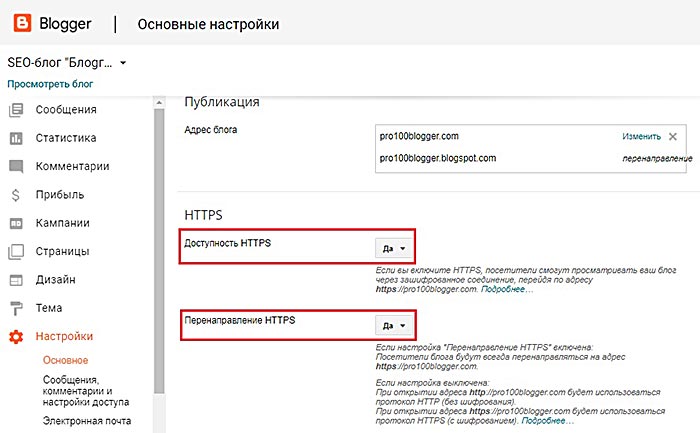
Task: Go to Прибыль in the sidebar
Action: [60, 195]
